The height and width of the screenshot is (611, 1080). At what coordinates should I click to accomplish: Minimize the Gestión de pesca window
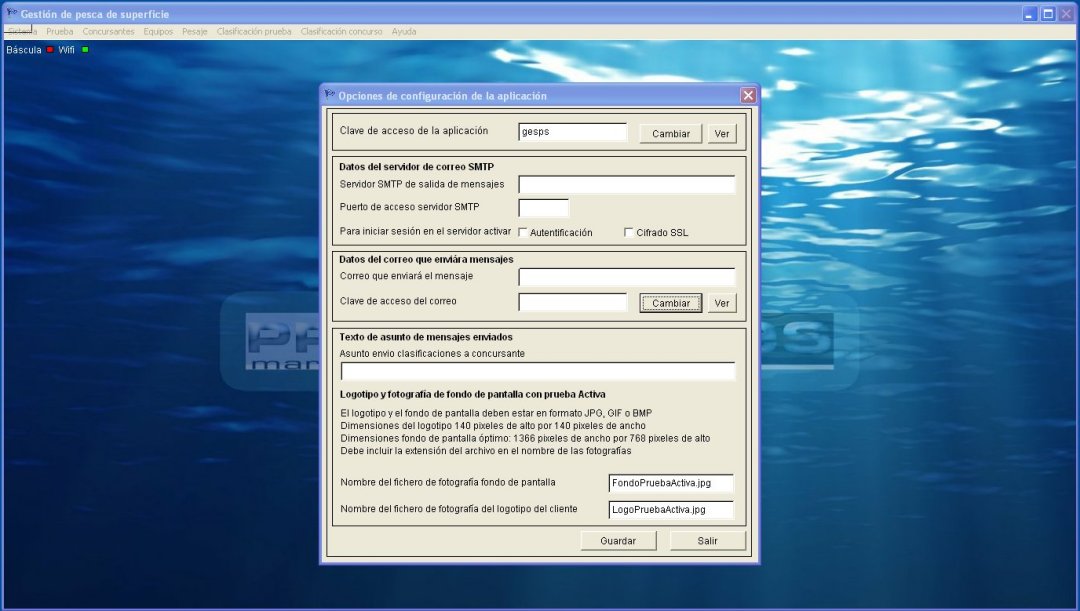coord(1030,14)
